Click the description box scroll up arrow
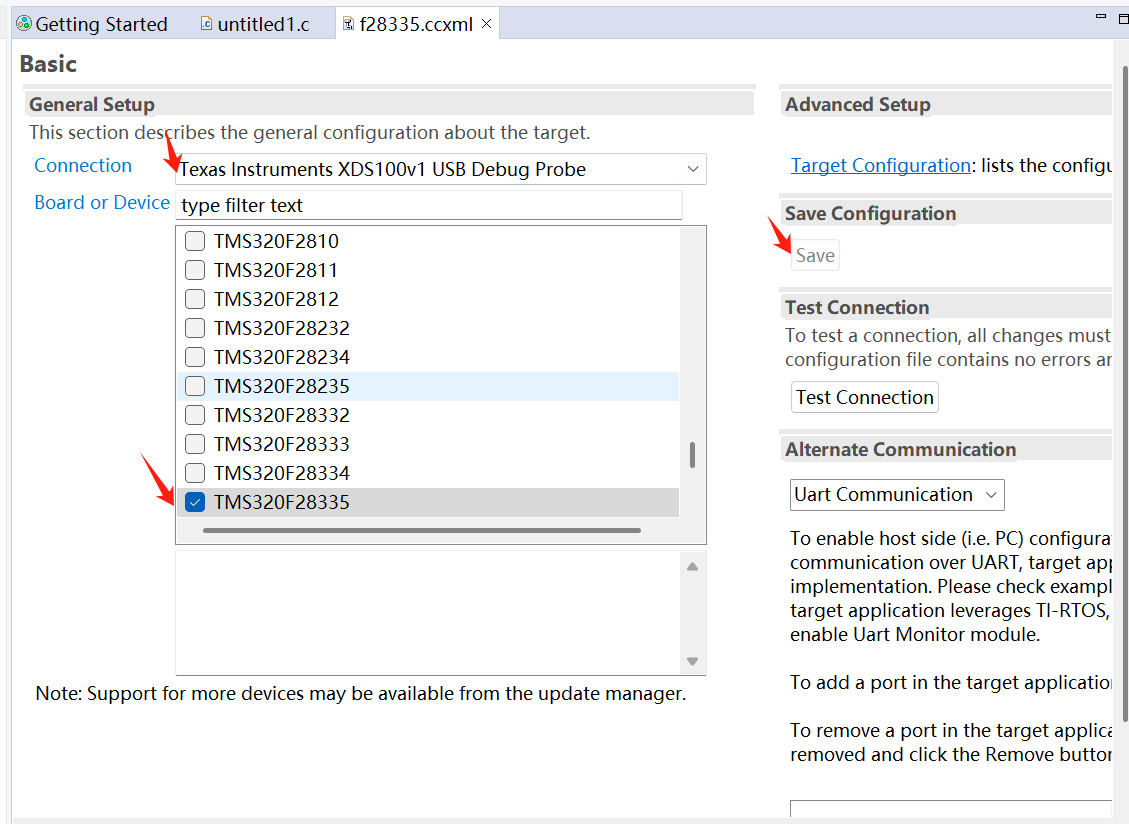The image size is (1129, 824). 693,567
